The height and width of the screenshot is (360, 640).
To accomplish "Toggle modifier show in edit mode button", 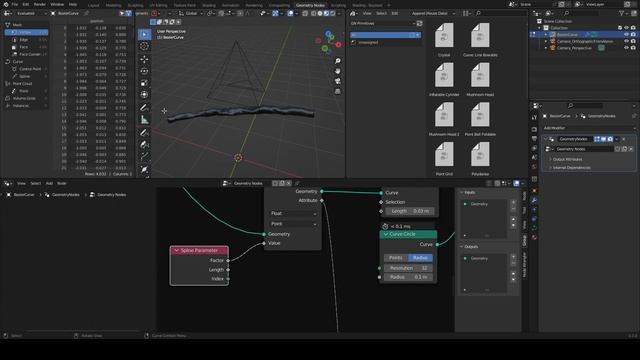I will click(x=597, y=139).
